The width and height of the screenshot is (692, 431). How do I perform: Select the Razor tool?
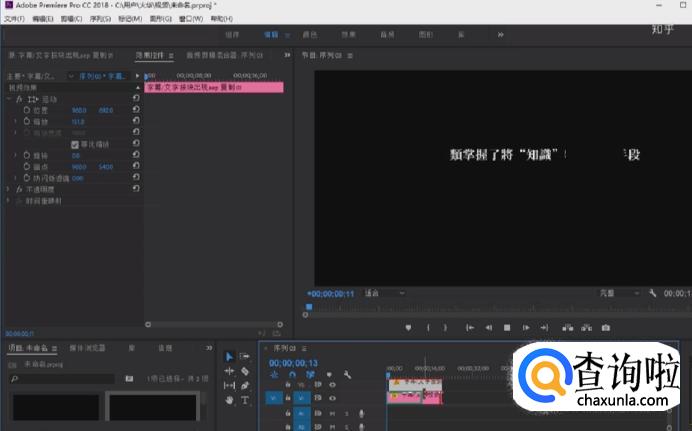click(x=245, y=371)
